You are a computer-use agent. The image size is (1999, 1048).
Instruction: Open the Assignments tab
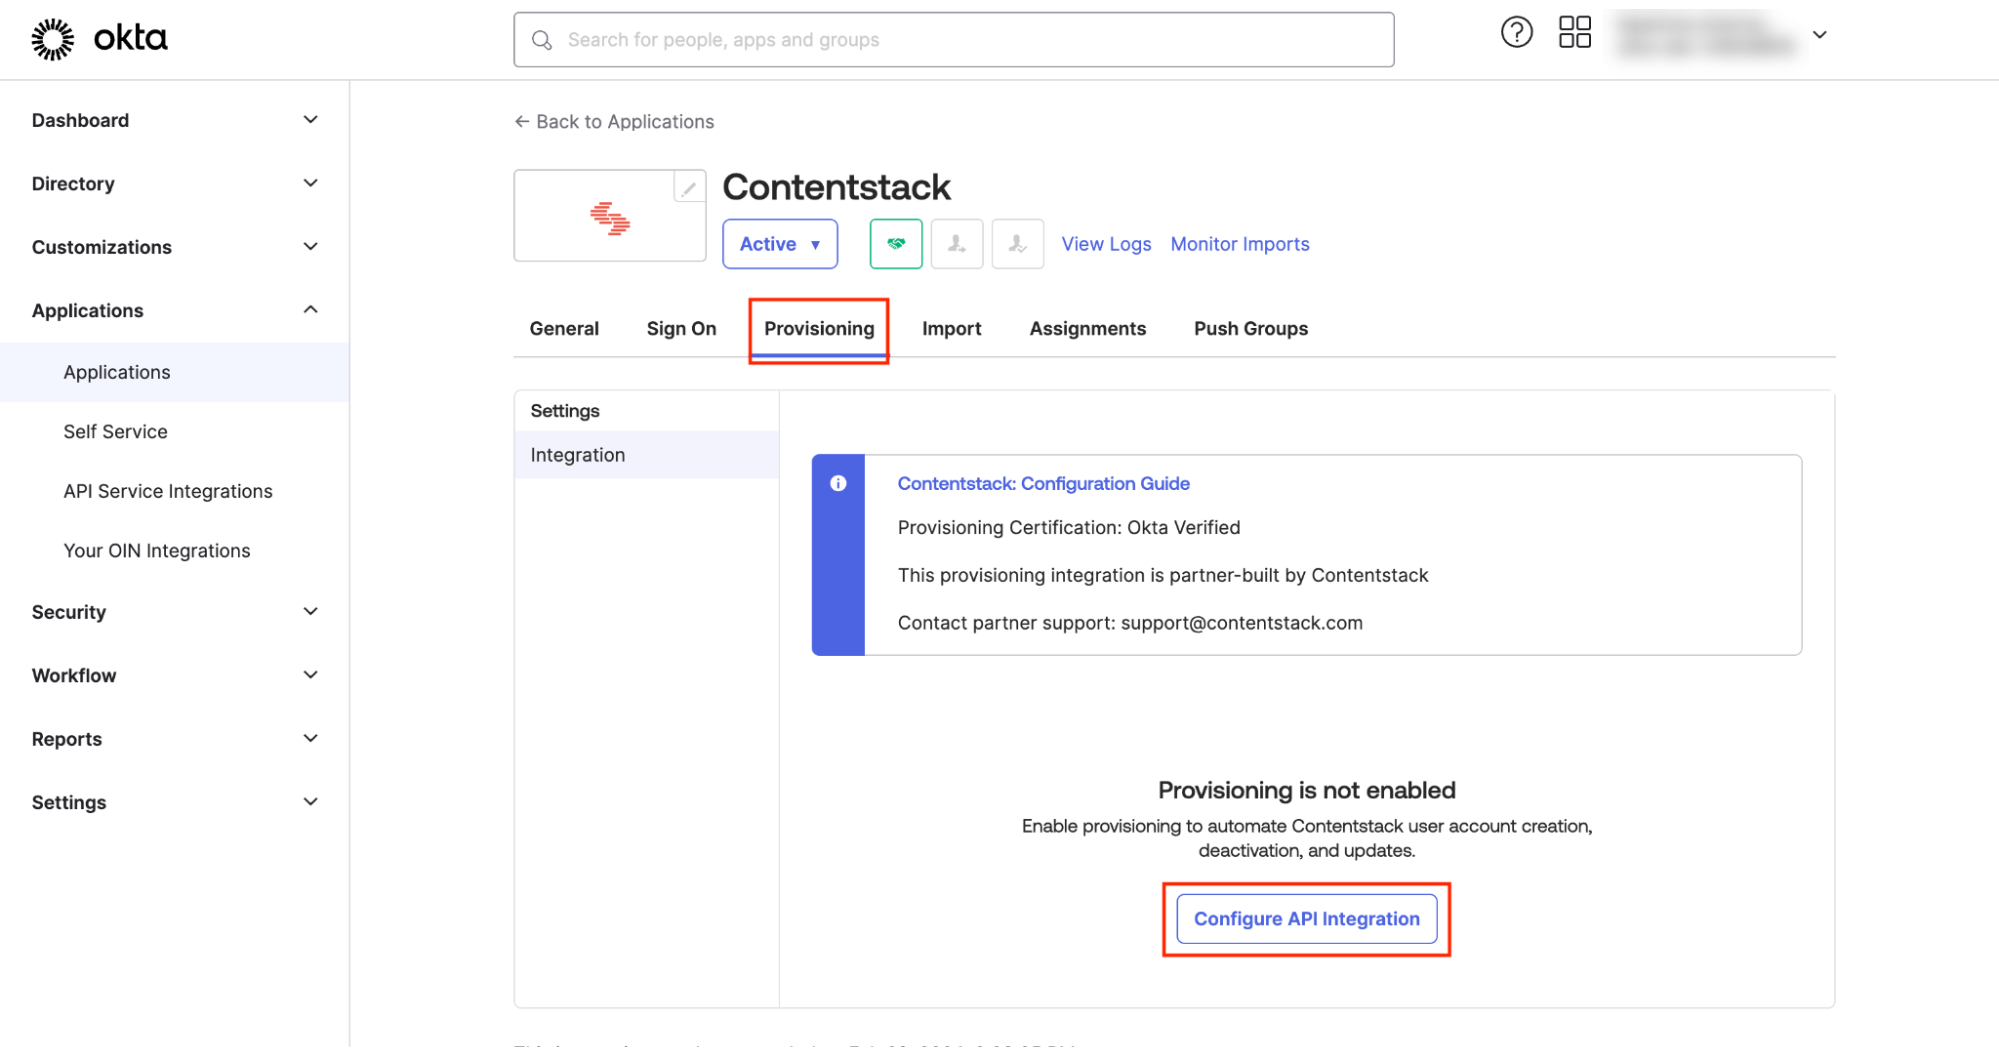[1087, 329]
